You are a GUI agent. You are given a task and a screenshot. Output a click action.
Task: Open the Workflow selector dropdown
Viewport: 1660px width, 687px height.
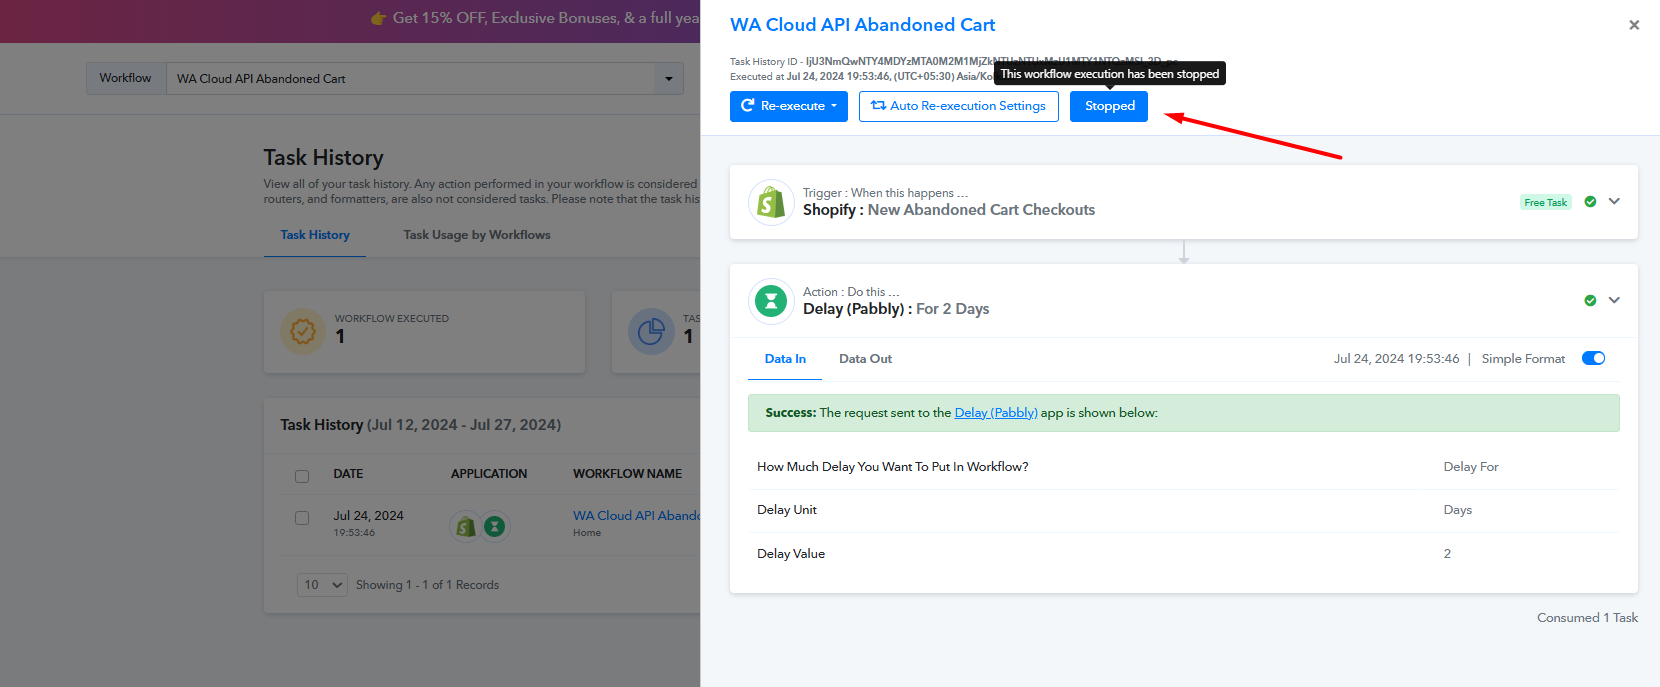pyautogui.click(x=425, y=79)
